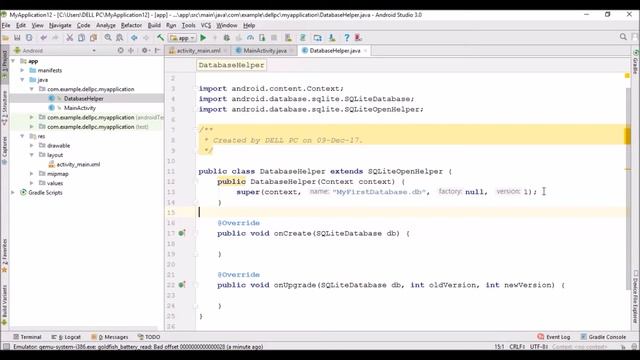This screenshot has width=640, height=360.
Task: Open the TODO tool window
Action: (x=149, y=337)
